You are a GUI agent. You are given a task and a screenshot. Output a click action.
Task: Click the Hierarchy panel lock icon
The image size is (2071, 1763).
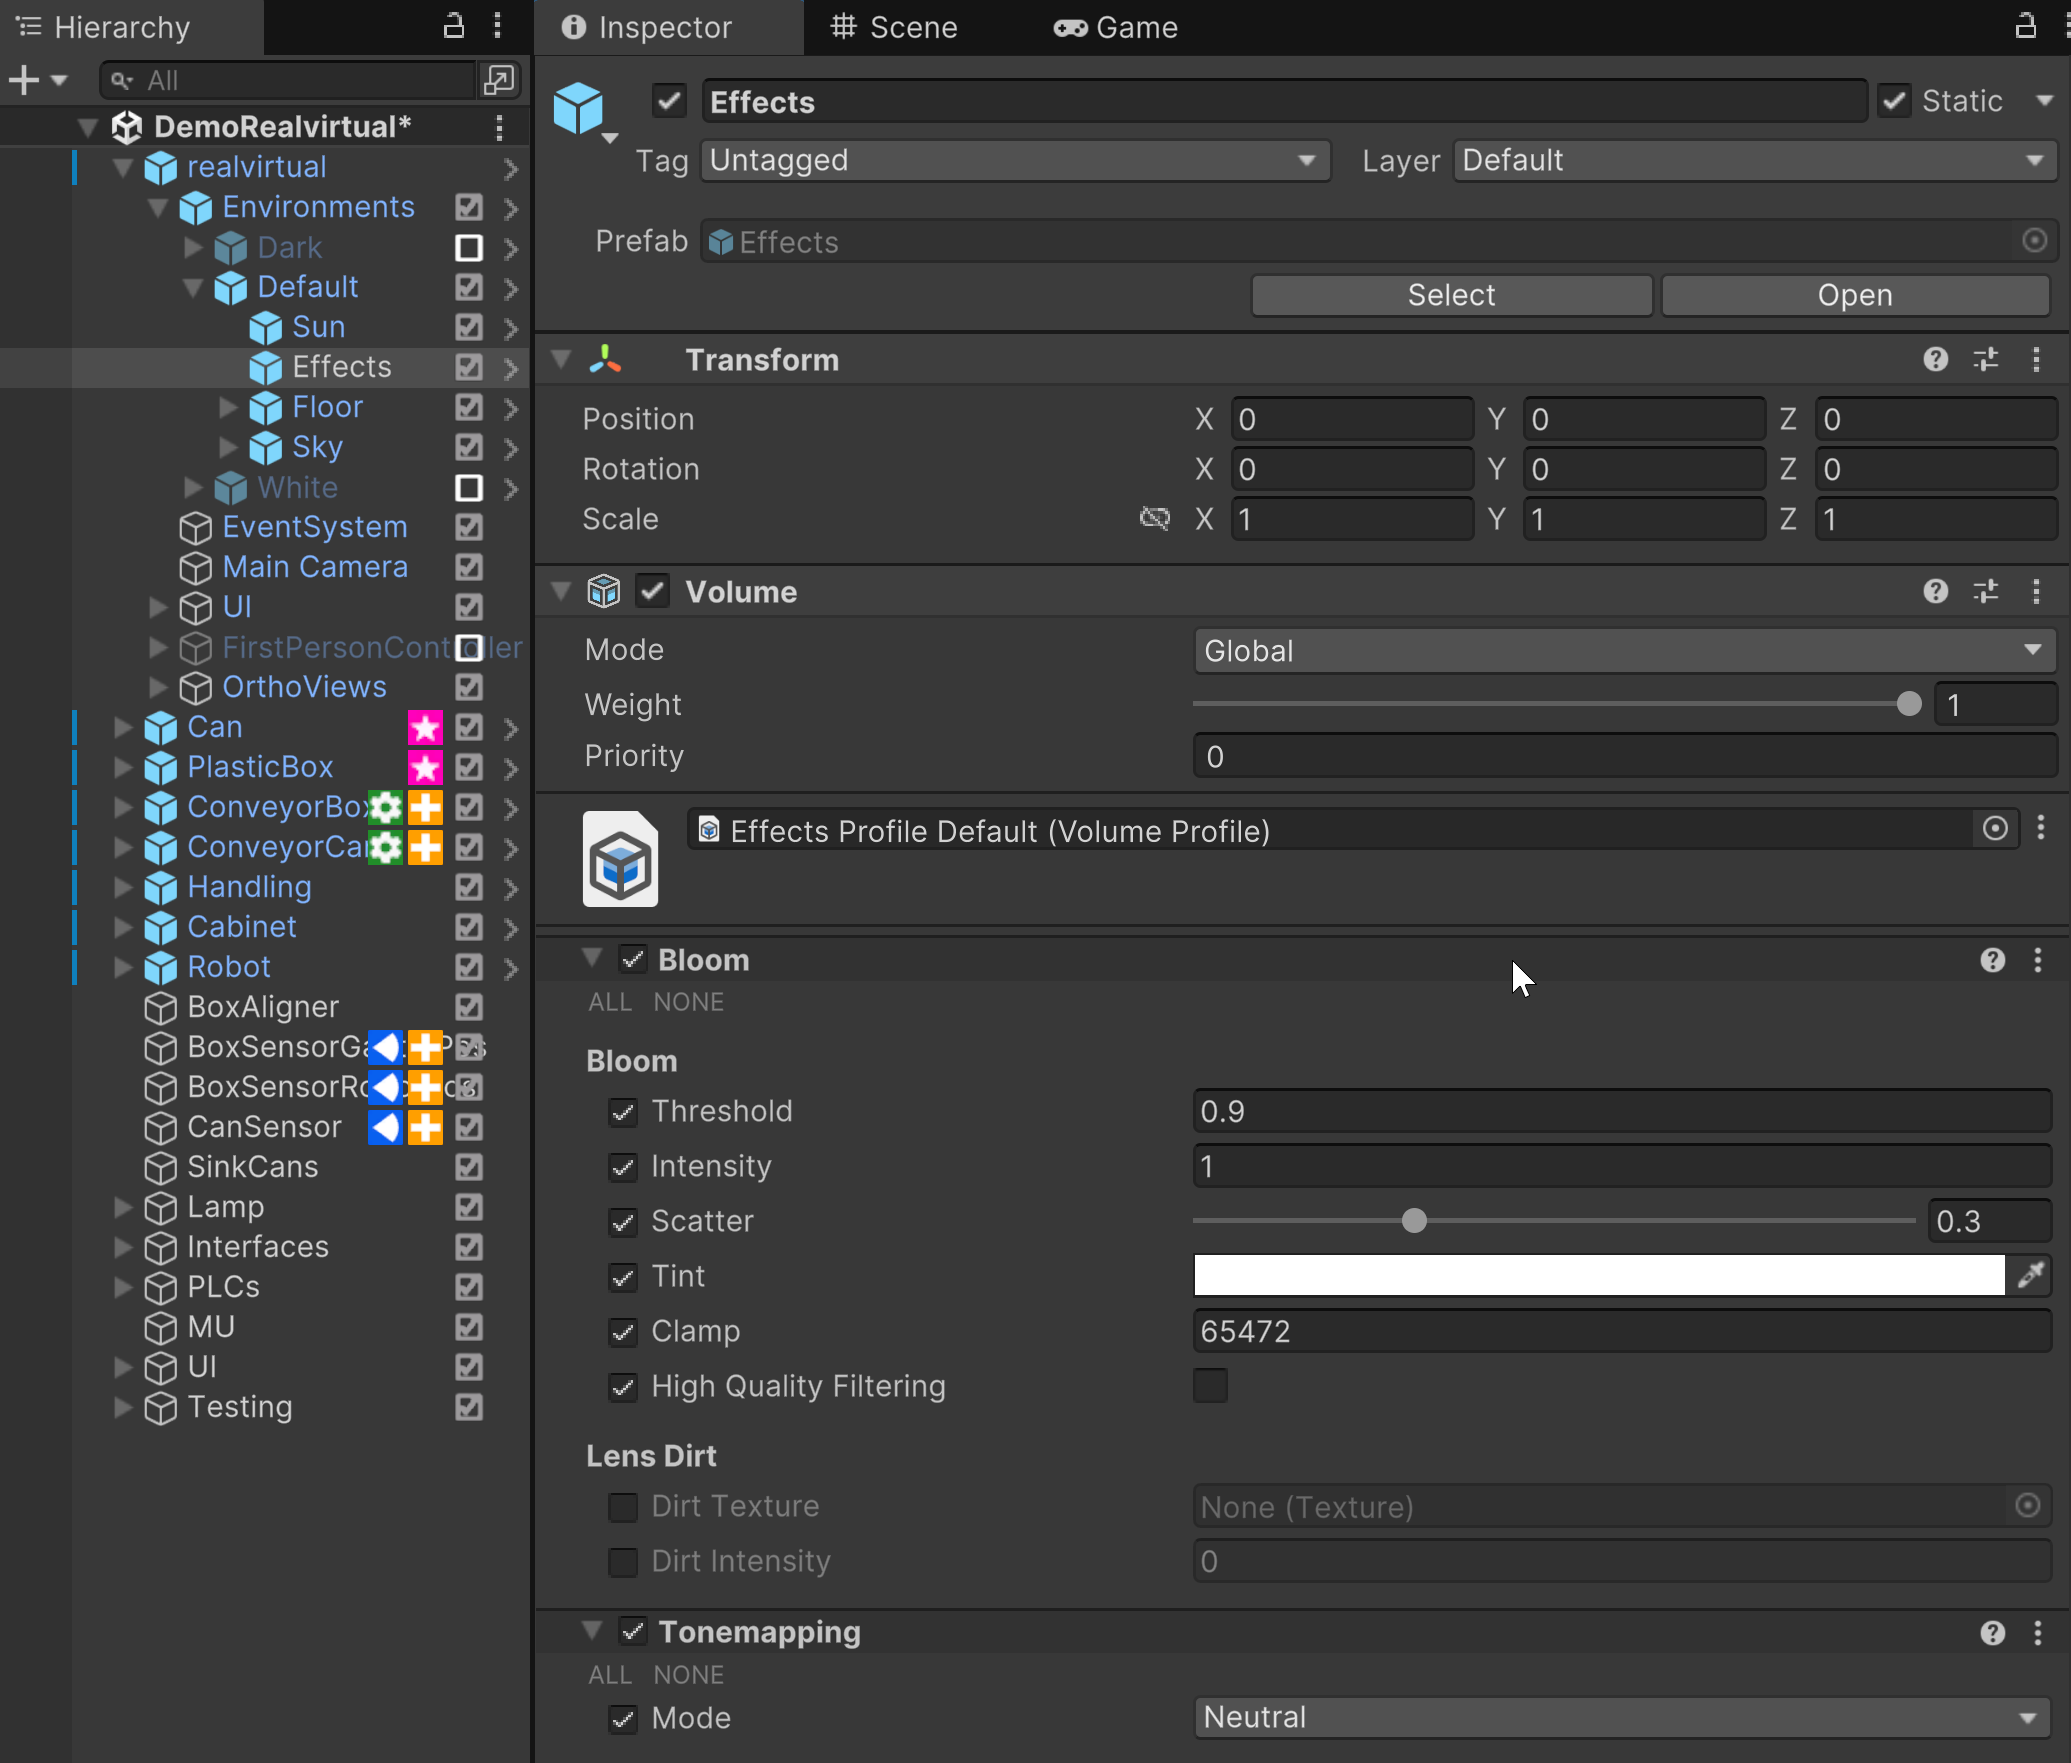coord(454,26)
